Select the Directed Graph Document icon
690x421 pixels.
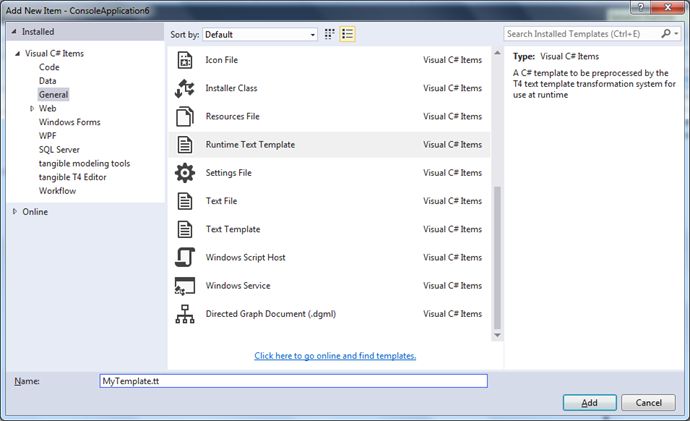tap(185, 314)
